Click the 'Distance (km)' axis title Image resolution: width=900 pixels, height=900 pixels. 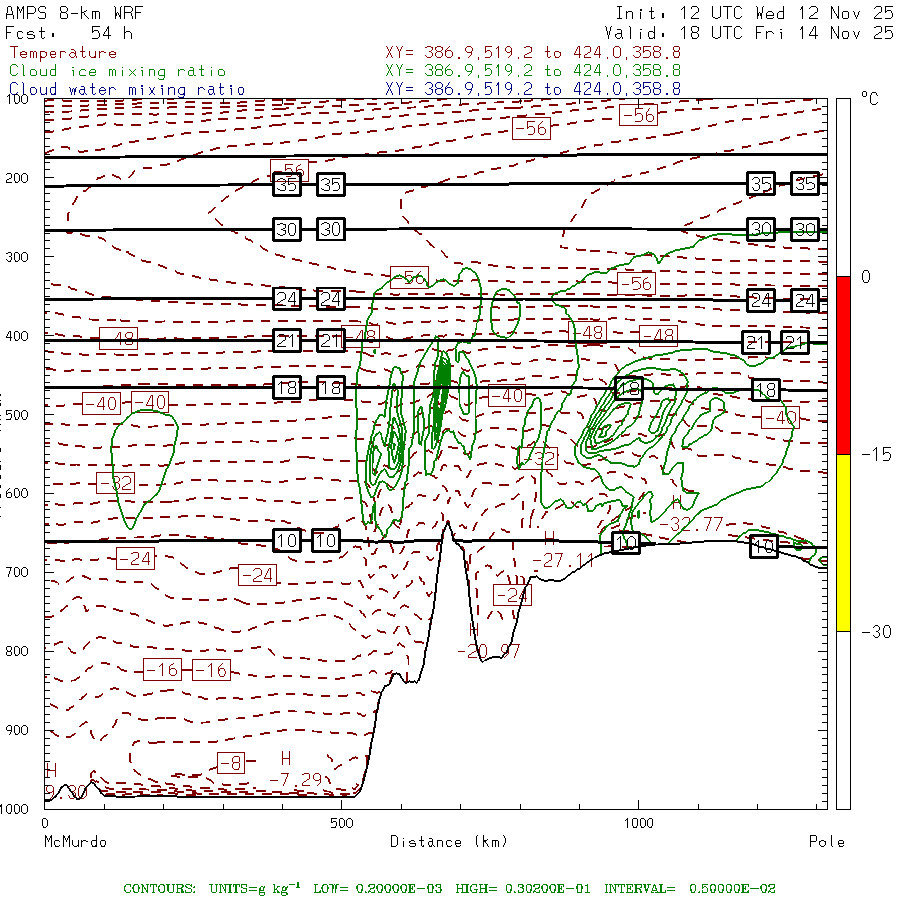pos(449,842)
